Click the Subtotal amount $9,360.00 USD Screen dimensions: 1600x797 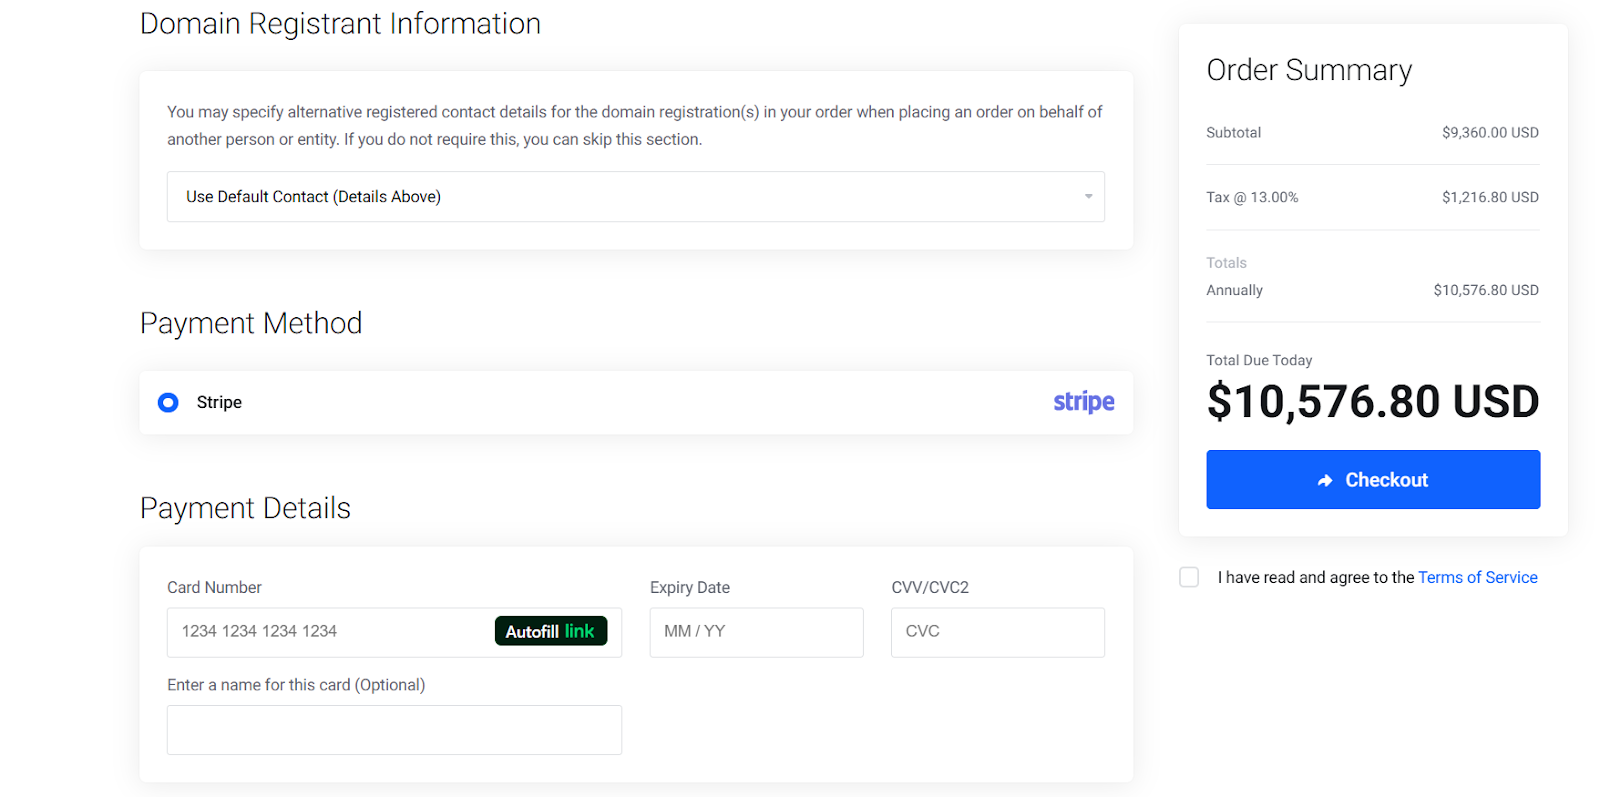(1490, 132)
